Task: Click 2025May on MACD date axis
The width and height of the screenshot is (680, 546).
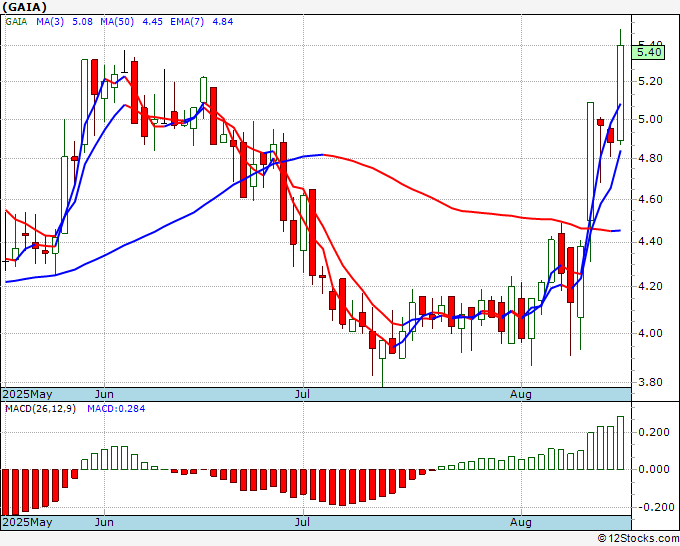Action: coord(27,522)
